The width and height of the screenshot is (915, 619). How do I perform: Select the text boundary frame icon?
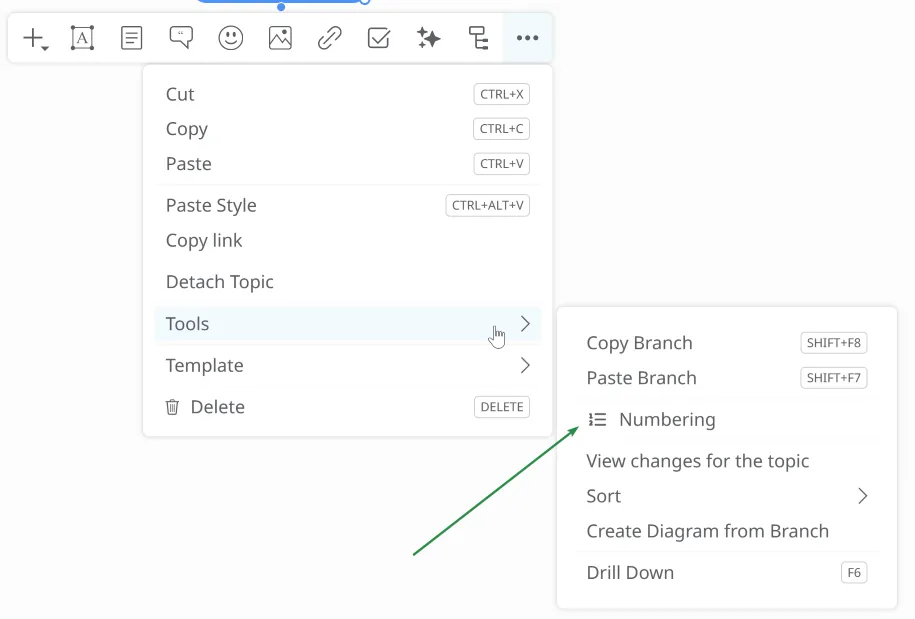82,39
